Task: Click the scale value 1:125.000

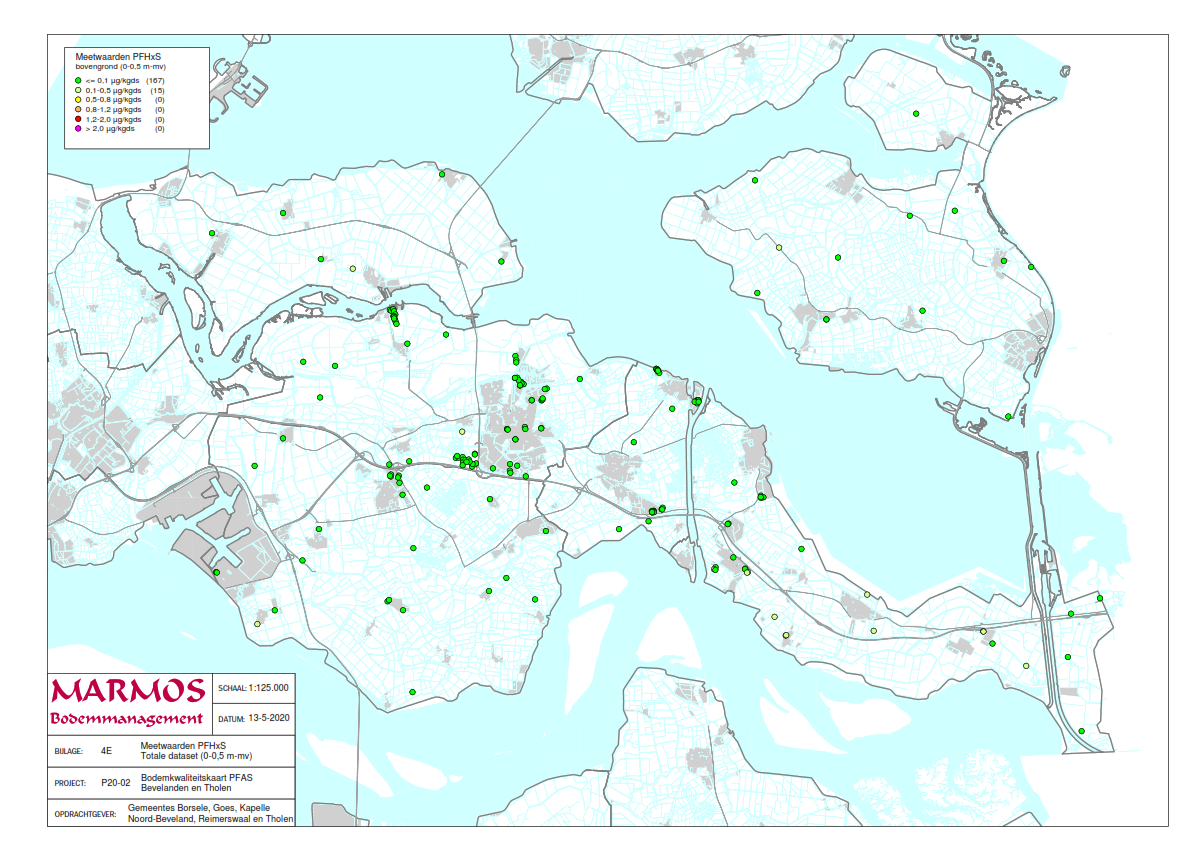Action: click(x=267, y=688)
